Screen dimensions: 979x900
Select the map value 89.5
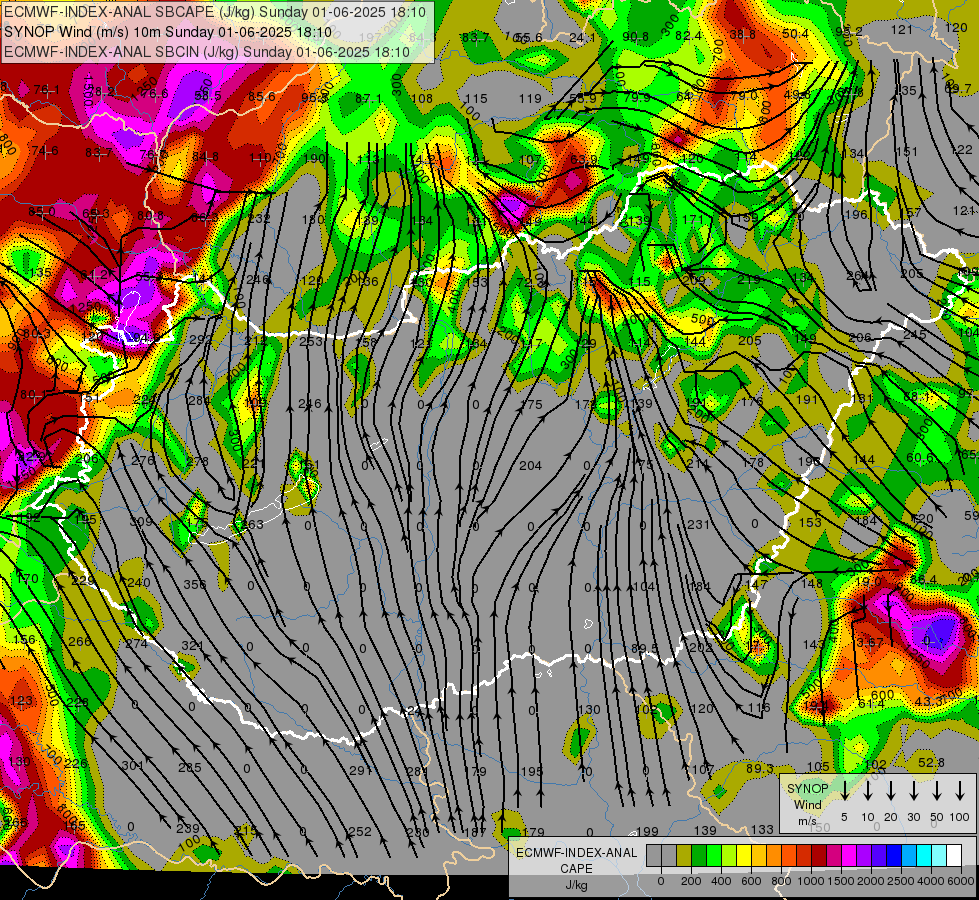click(x=644, y=648)
